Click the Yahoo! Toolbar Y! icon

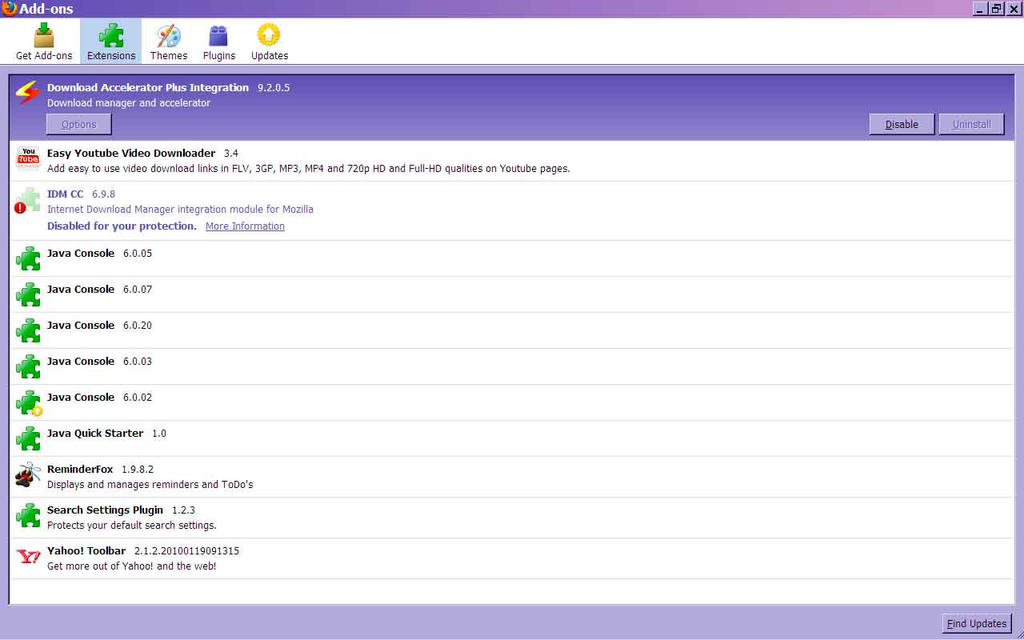pos(28,556)
